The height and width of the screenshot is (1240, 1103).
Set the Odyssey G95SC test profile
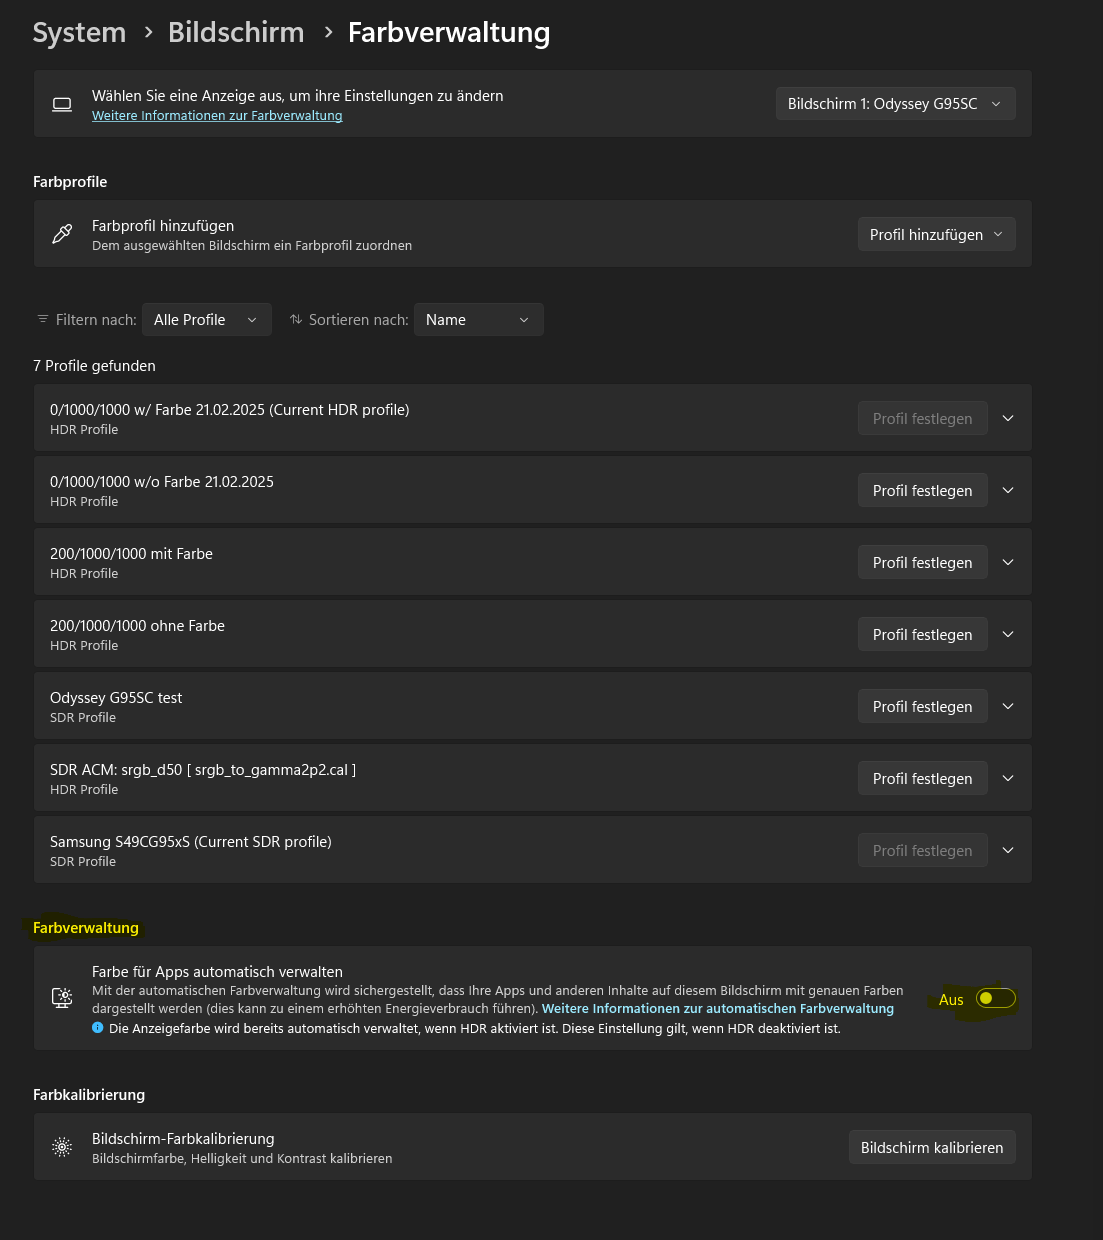tap(922, 706)
